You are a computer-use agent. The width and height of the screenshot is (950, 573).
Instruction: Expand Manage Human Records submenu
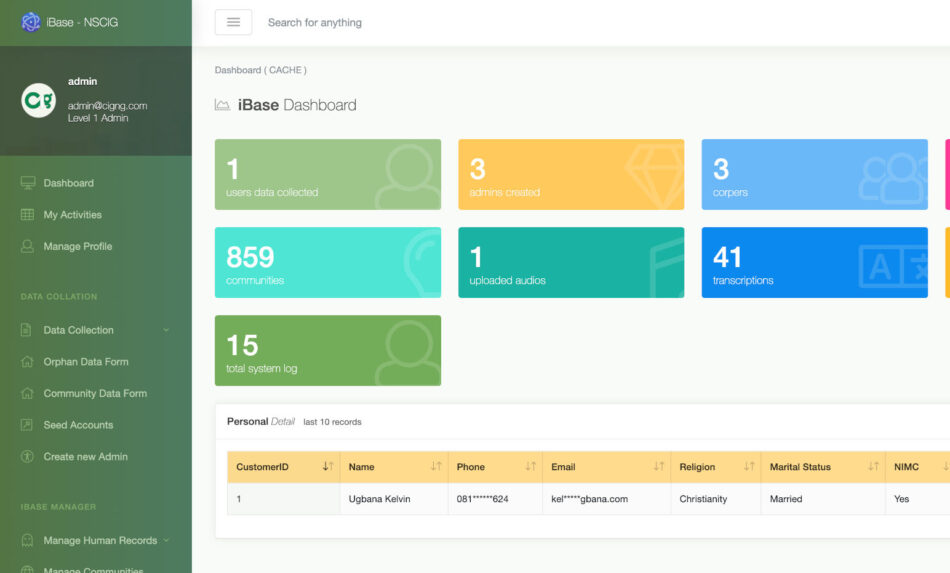coord(166,540)
